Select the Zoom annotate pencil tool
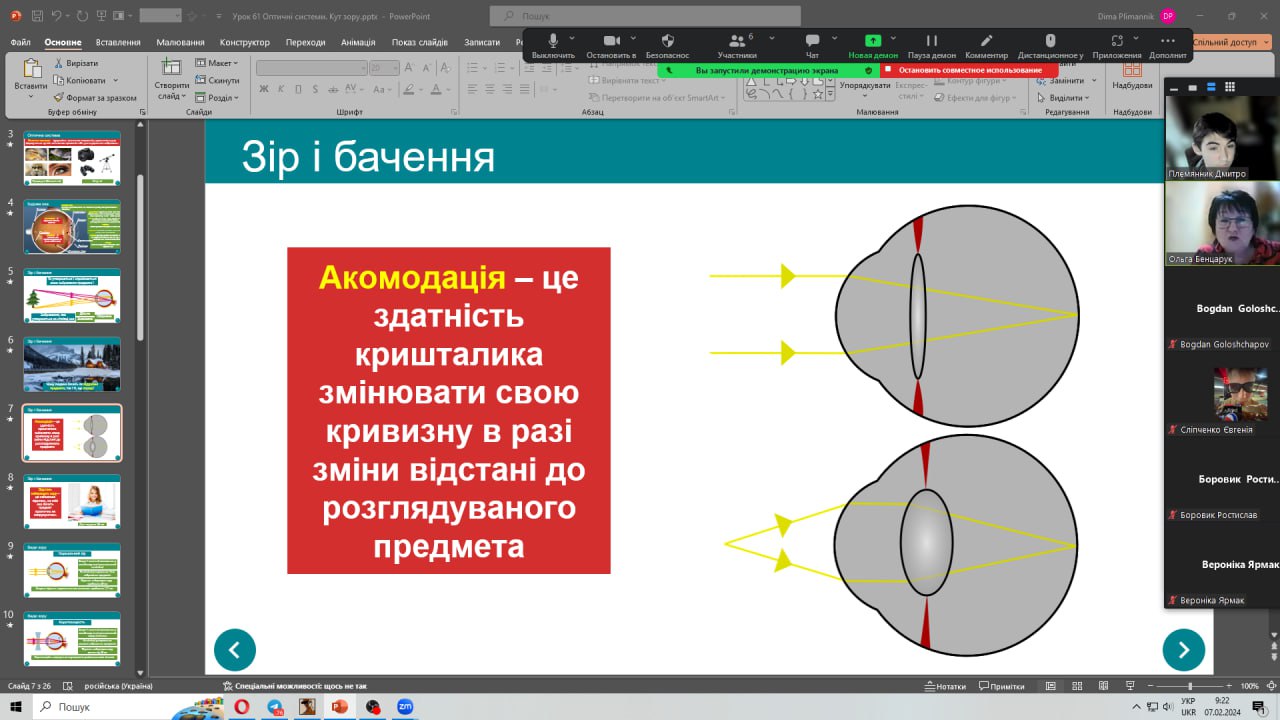1280x720 pixels. 986,41
